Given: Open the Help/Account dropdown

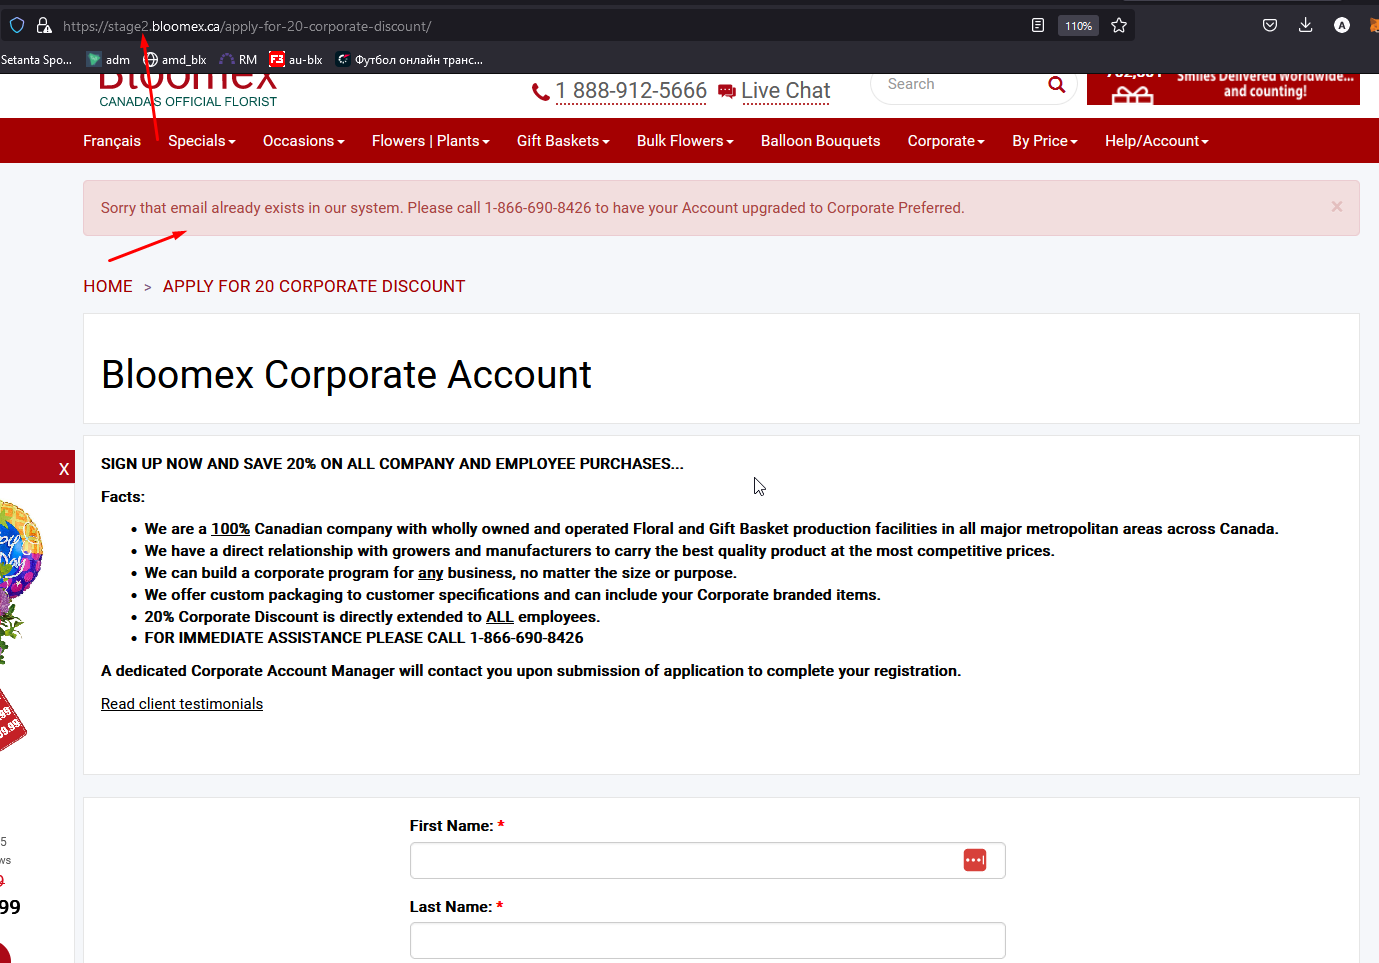Looking at the screenshot, I should pos(1157,141).
